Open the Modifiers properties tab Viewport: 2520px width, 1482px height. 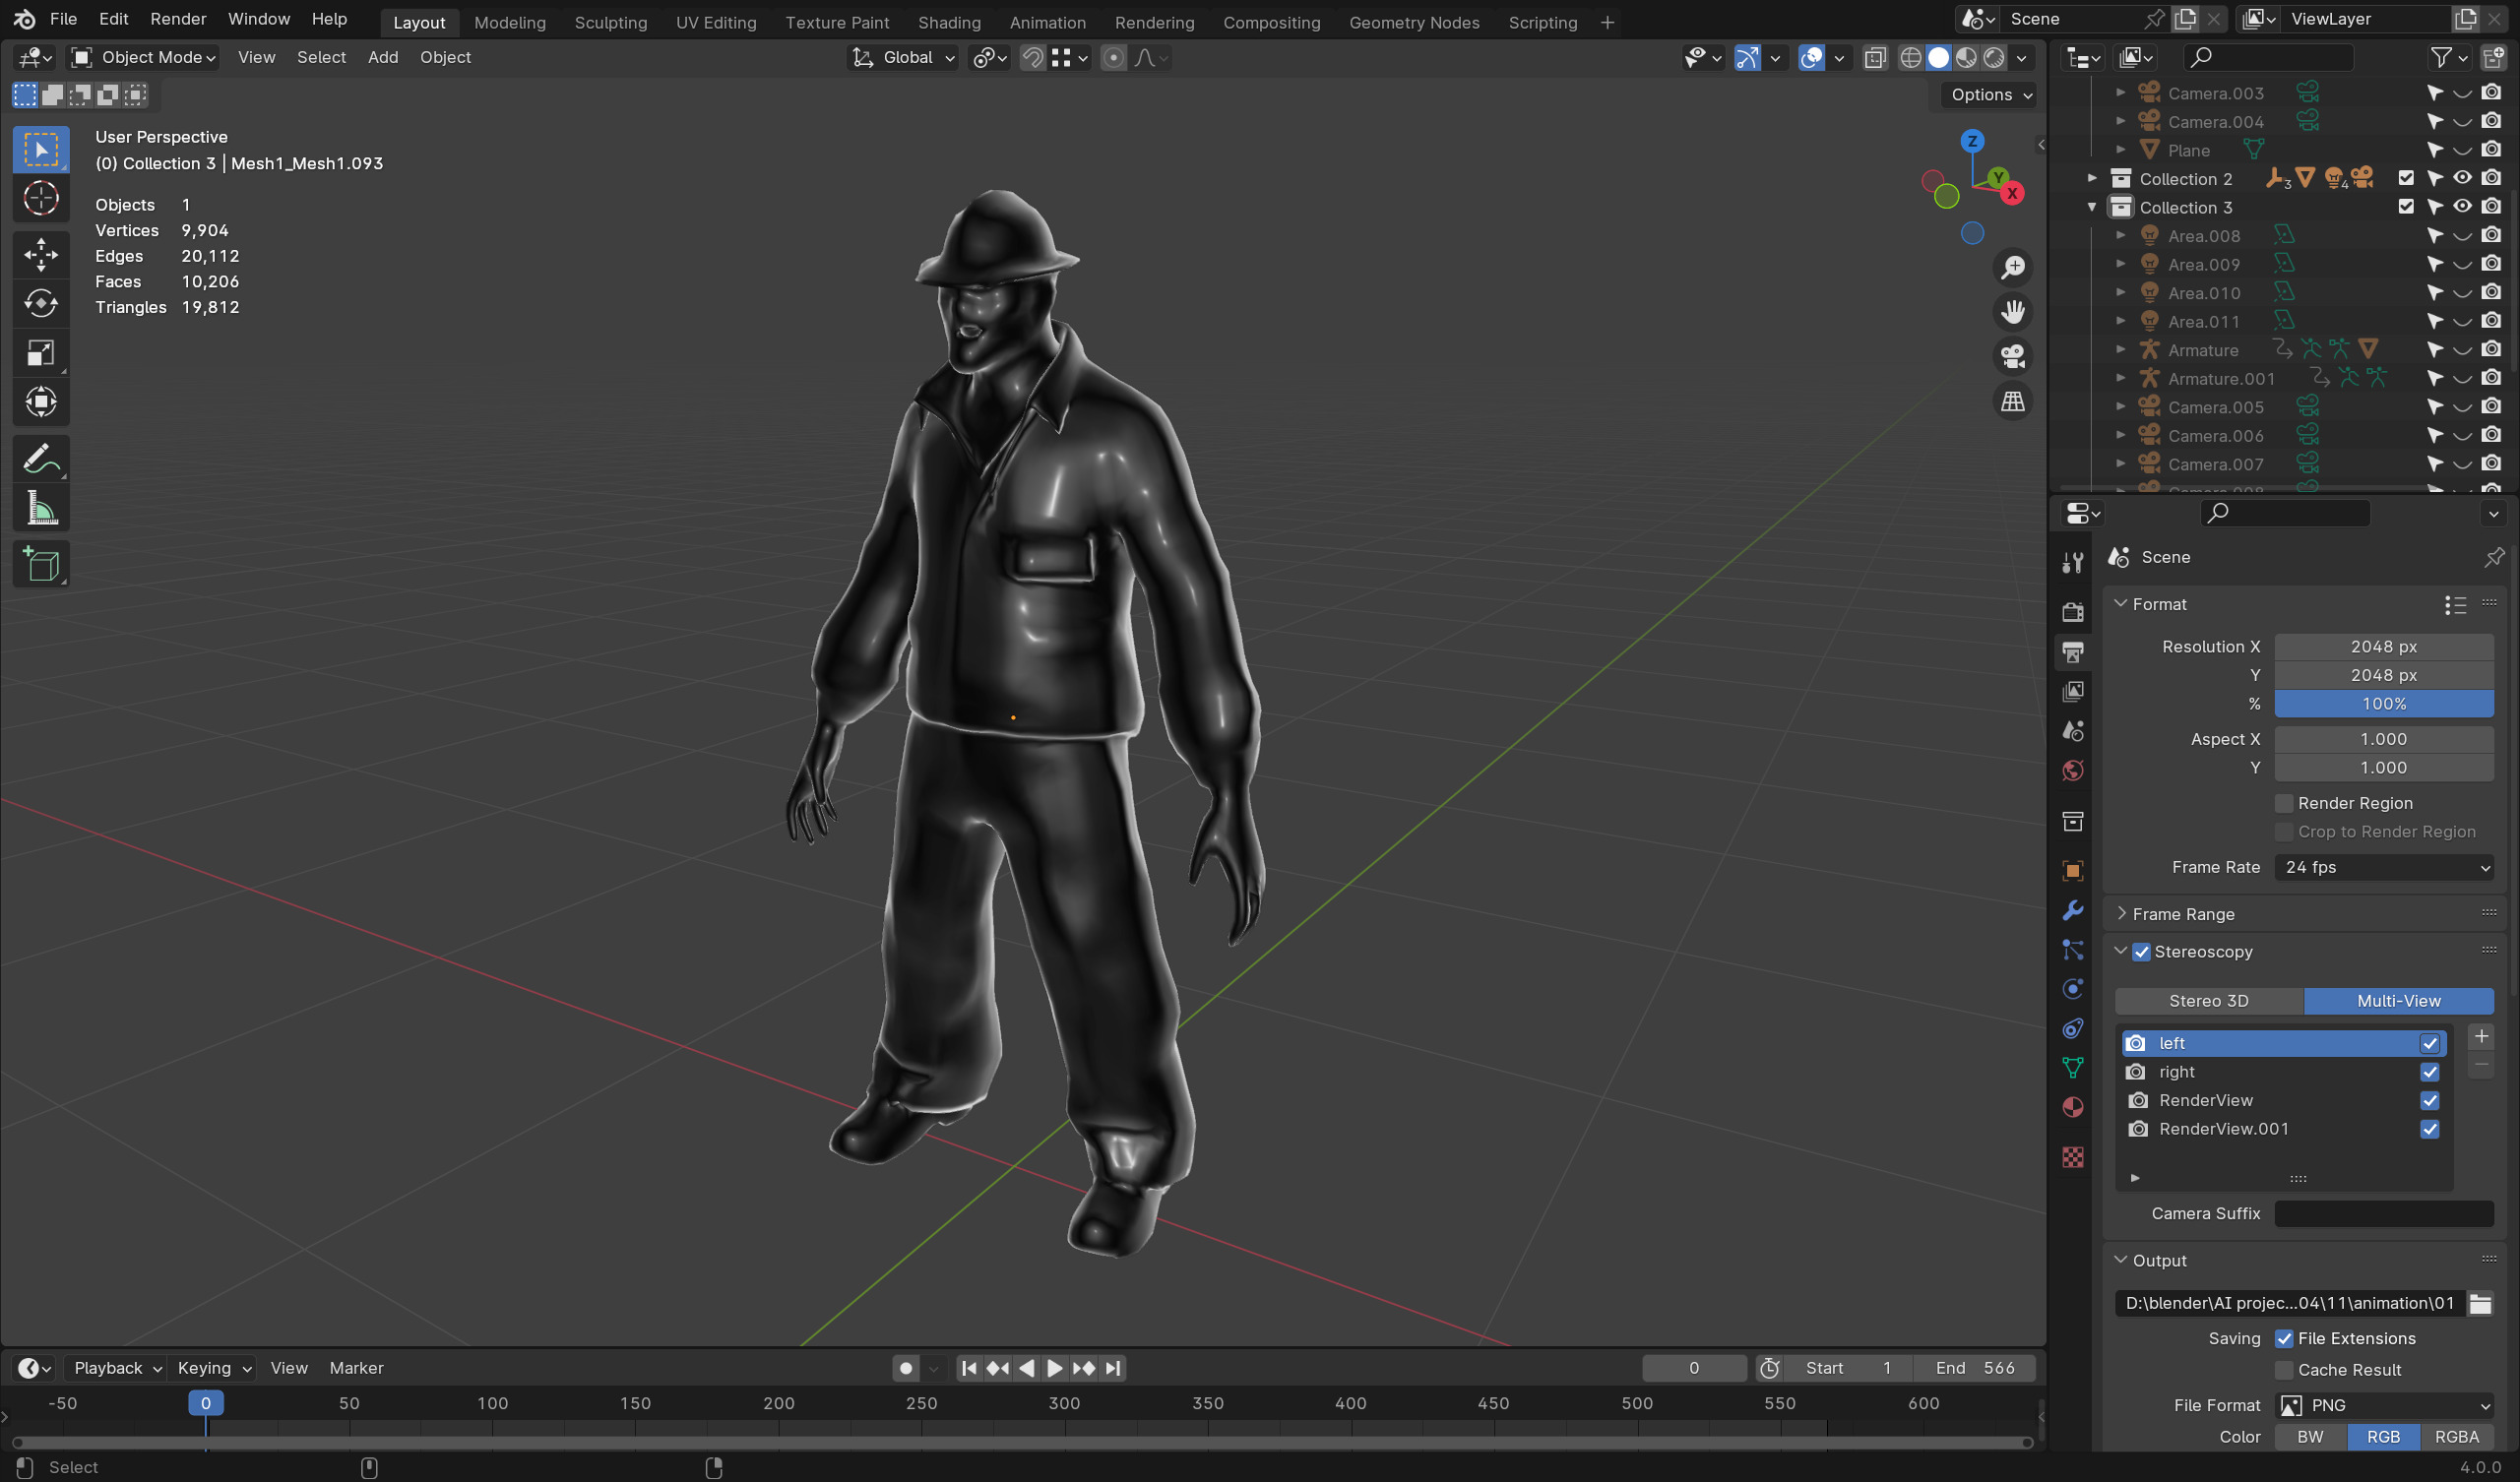tap(2073, 910)
